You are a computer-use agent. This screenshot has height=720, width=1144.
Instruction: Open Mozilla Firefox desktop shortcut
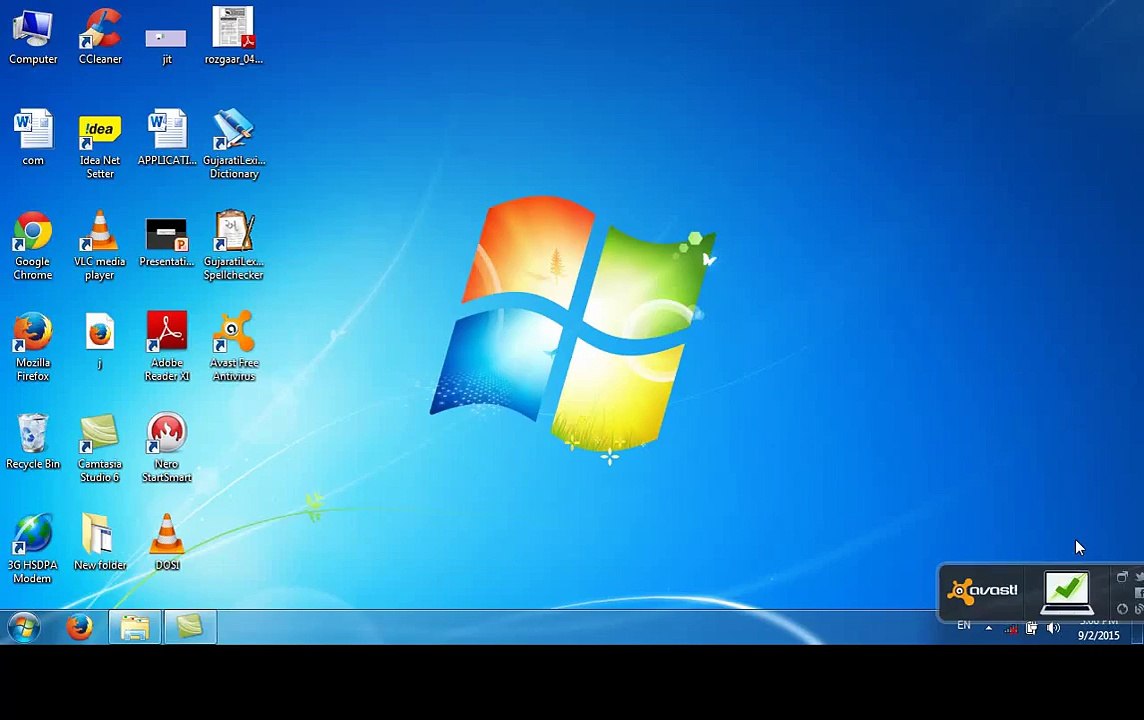[x=33, y=347]
